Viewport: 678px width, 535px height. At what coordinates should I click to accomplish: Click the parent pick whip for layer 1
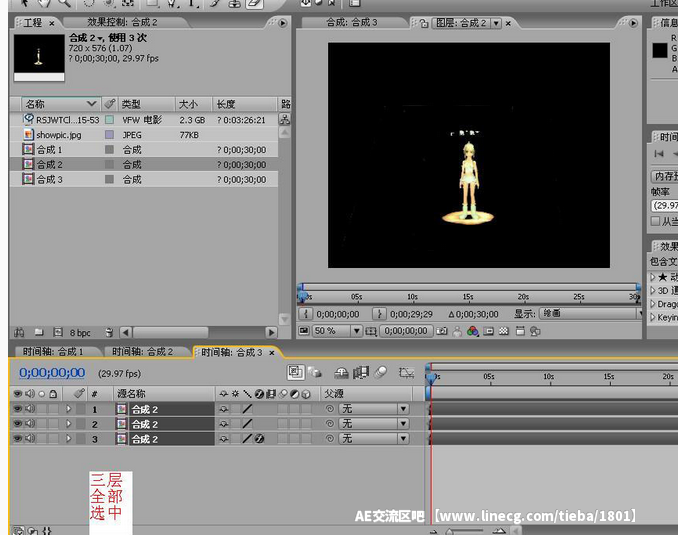[329, 409]
